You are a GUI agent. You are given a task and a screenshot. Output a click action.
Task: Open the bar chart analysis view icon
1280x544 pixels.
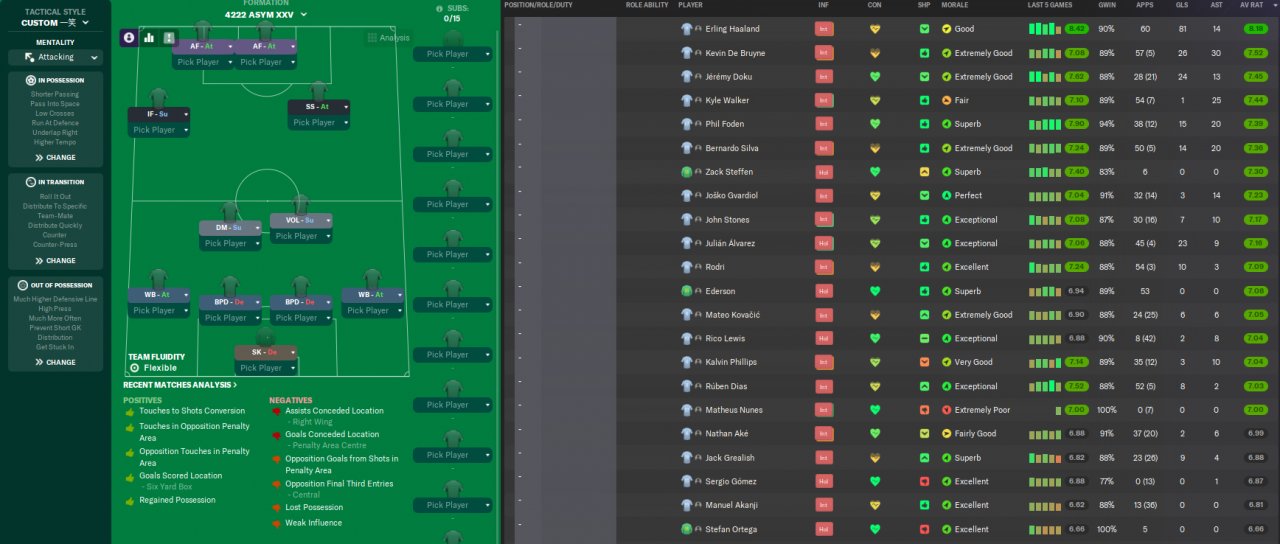[149, 37]
